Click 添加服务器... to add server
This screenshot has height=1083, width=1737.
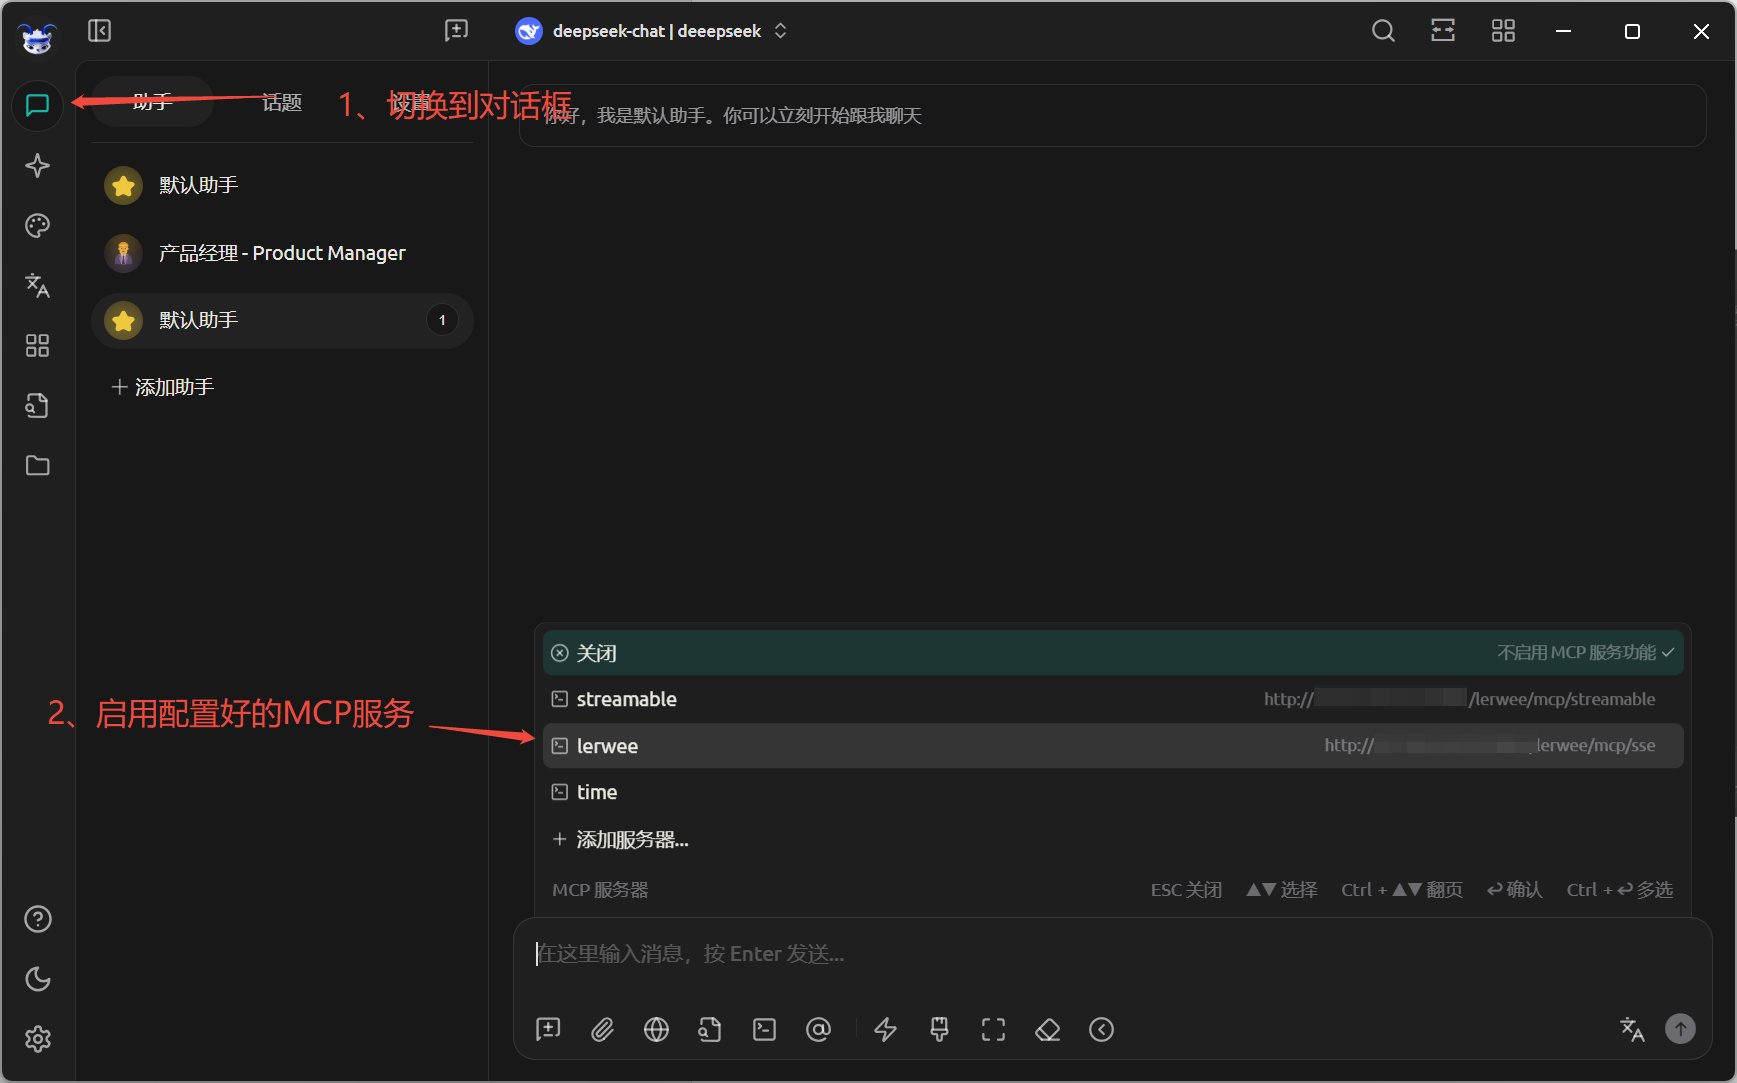[1113, 839]
